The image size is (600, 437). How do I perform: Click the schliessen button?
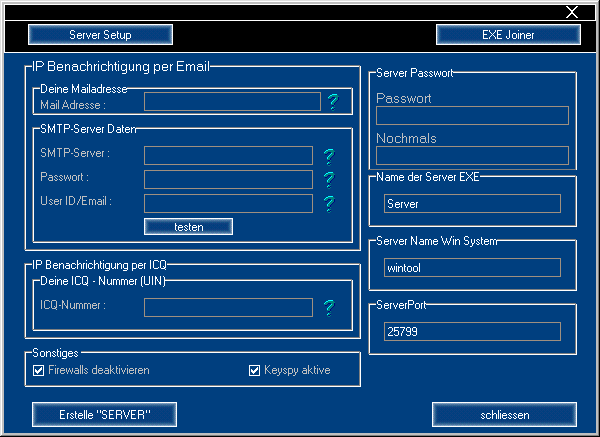(505, 414)
